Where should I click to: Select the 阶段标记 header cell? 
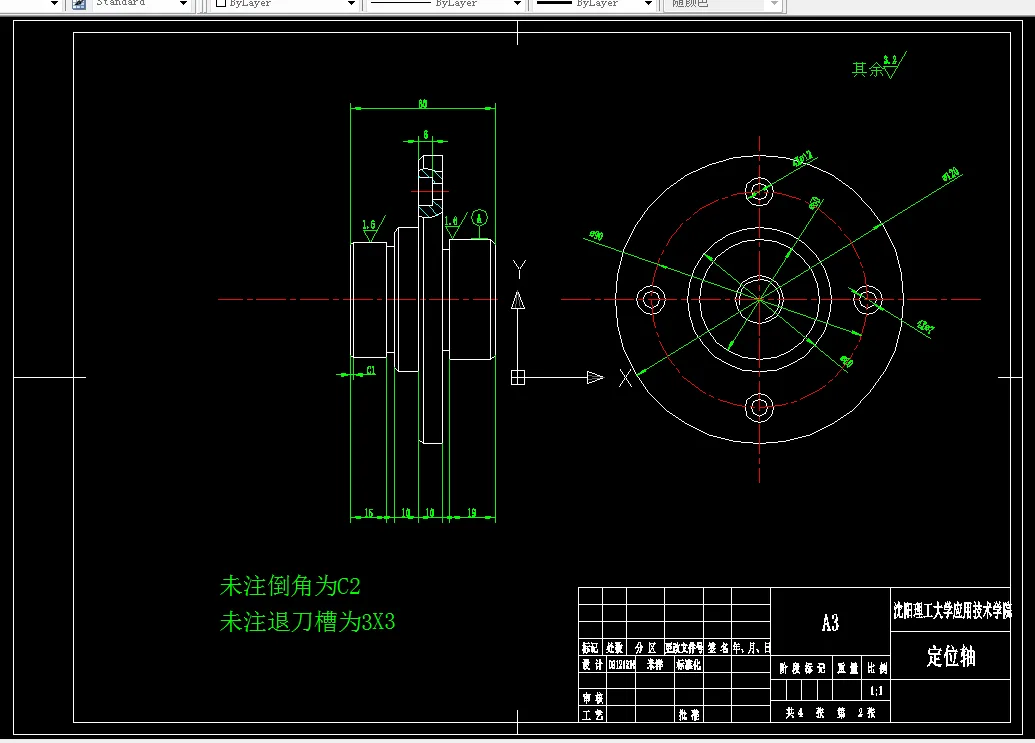[x=802, y=668]
